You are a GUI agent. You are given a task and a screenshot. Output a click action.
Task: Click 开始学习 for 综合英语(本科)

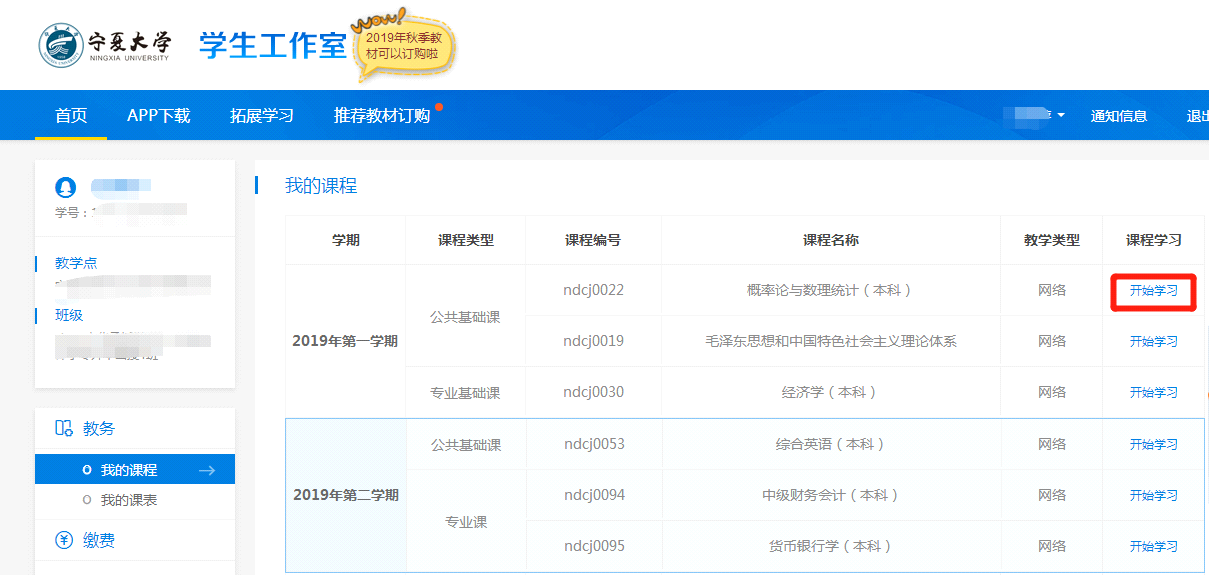tap(1153, 445)
